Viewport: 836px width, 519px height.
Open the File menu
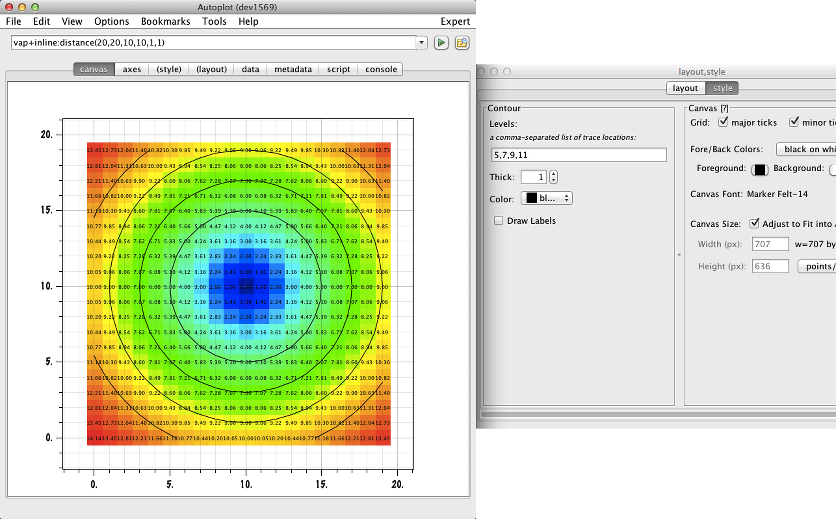coord(13,21)
